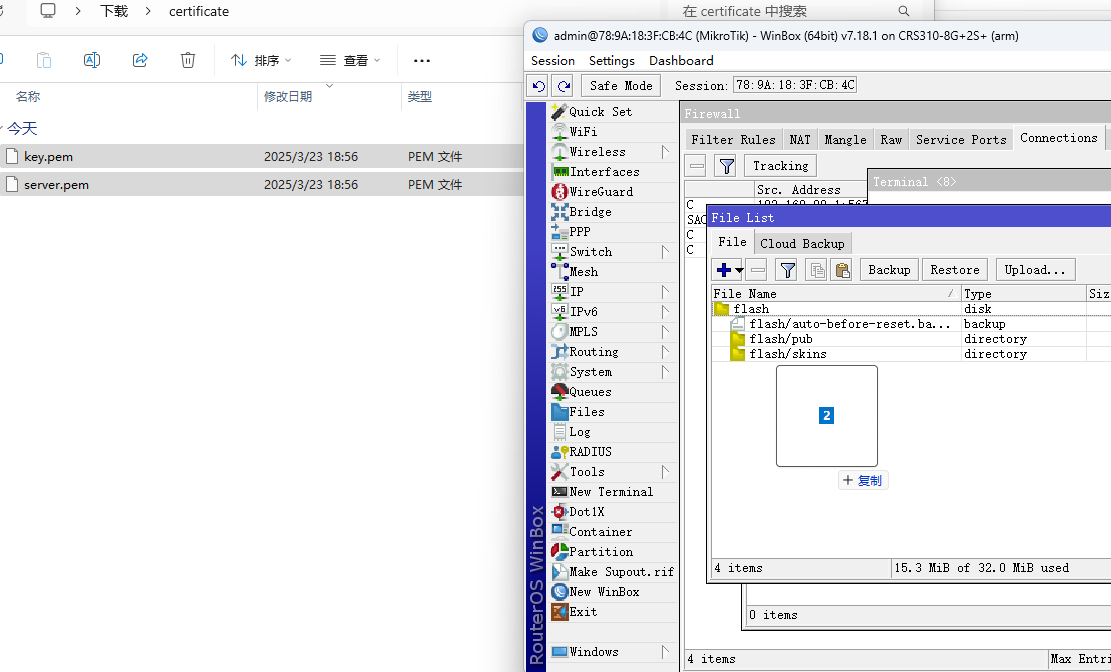This screenshot has width=1111, height=672.
Task: Click the Explorer share icon
Action: coord(140,60)
